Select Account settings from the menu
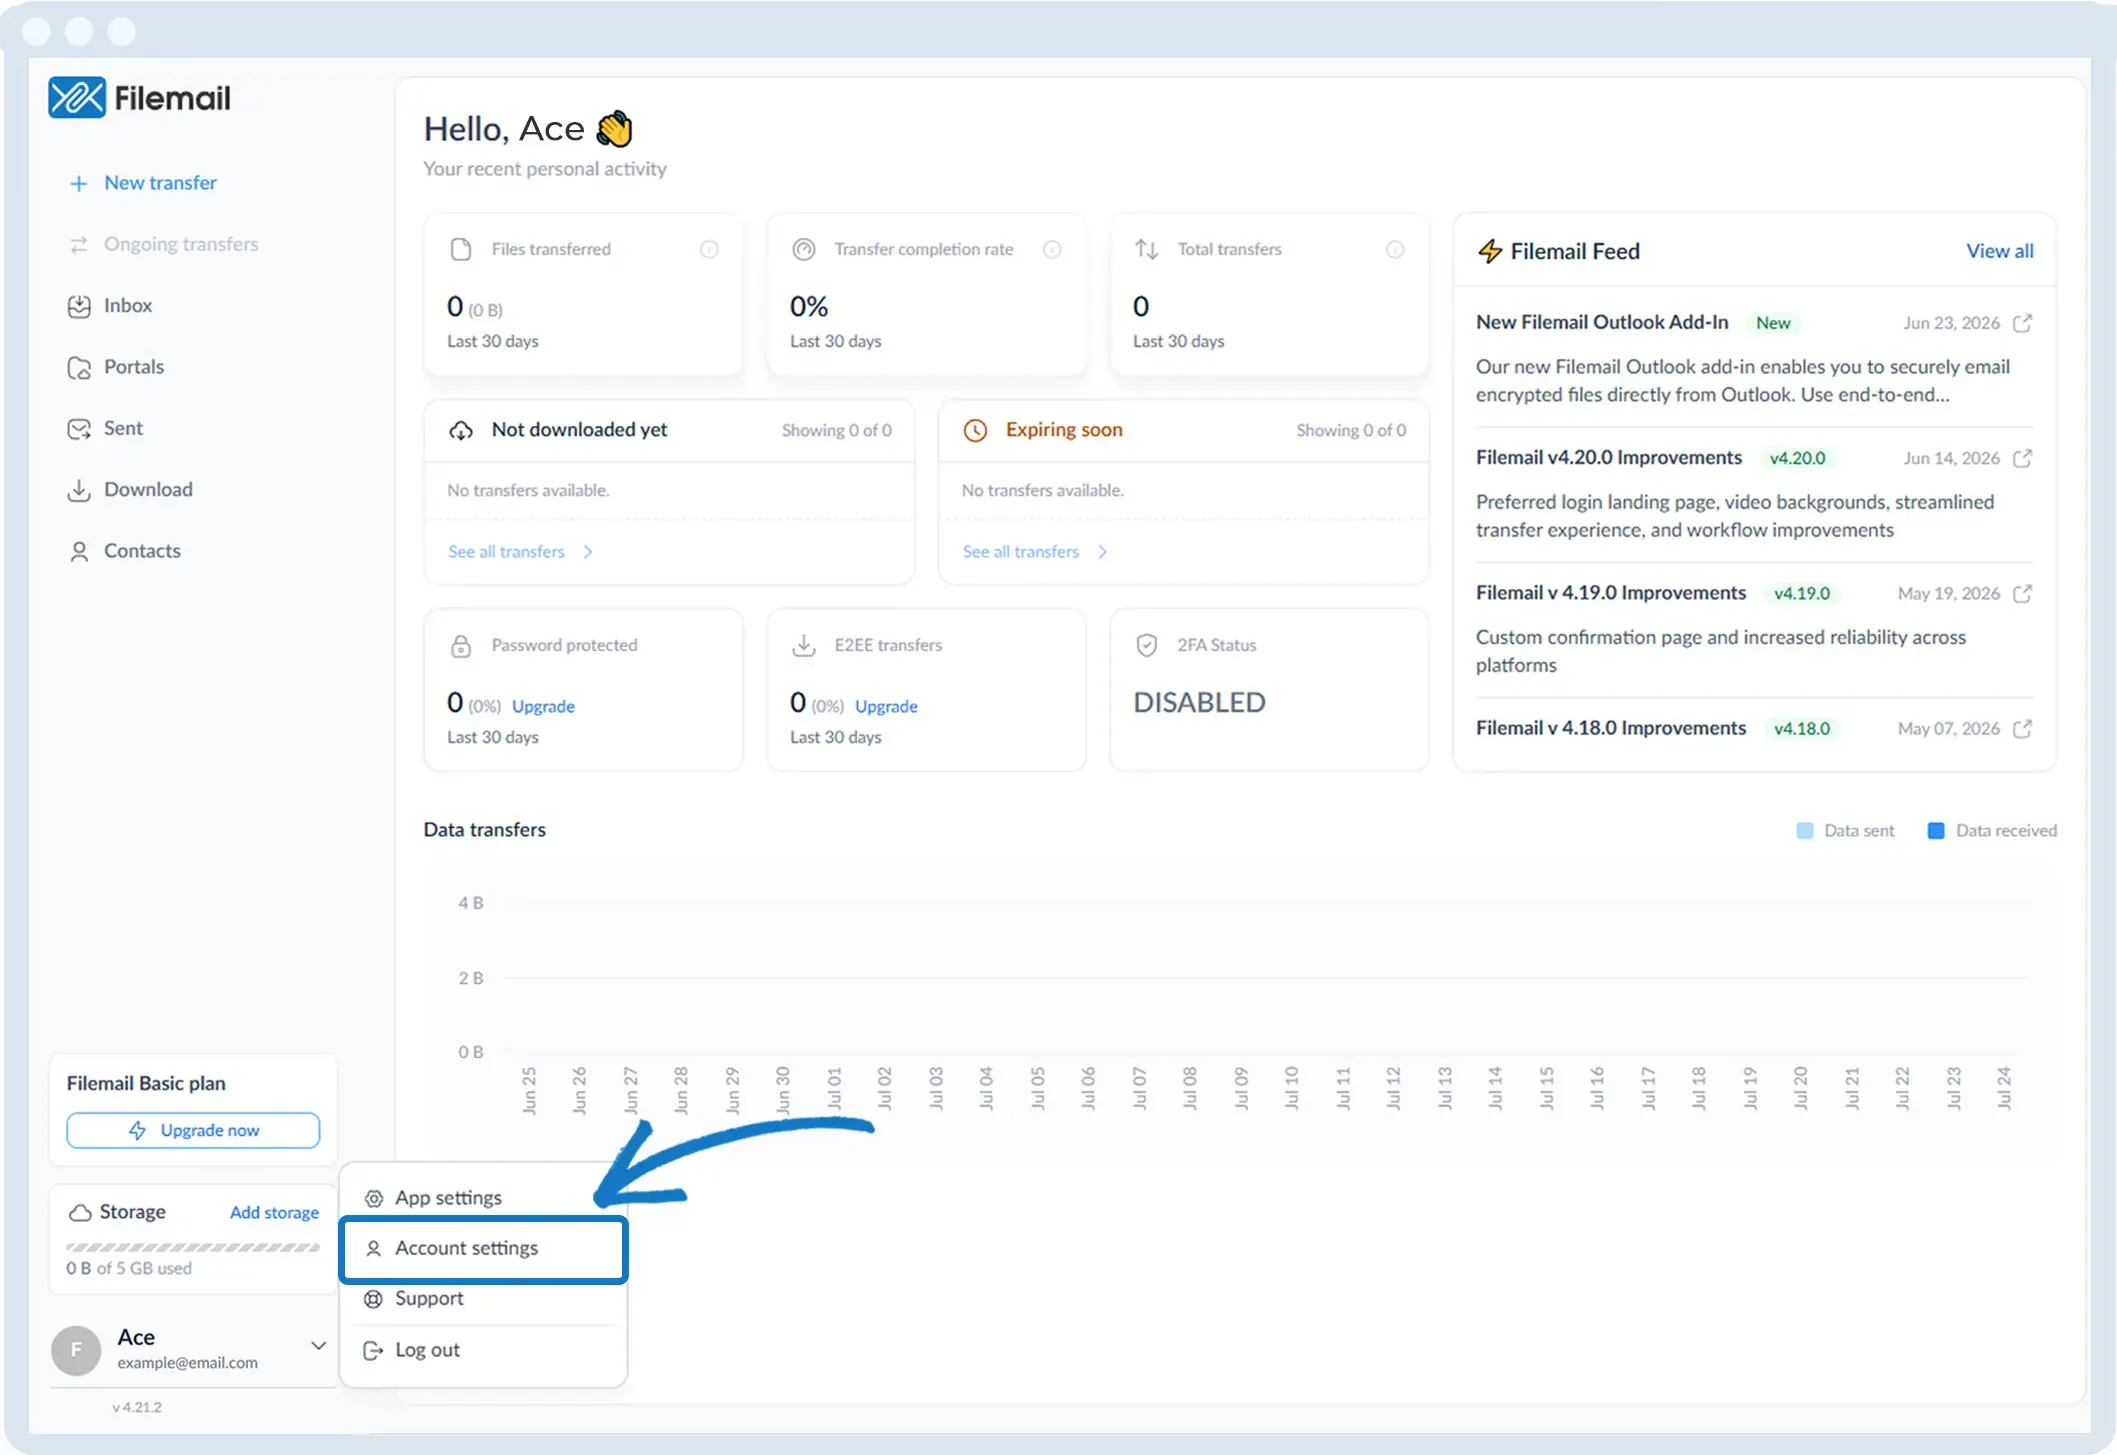2117x1455 pixels. point(483,1248)
